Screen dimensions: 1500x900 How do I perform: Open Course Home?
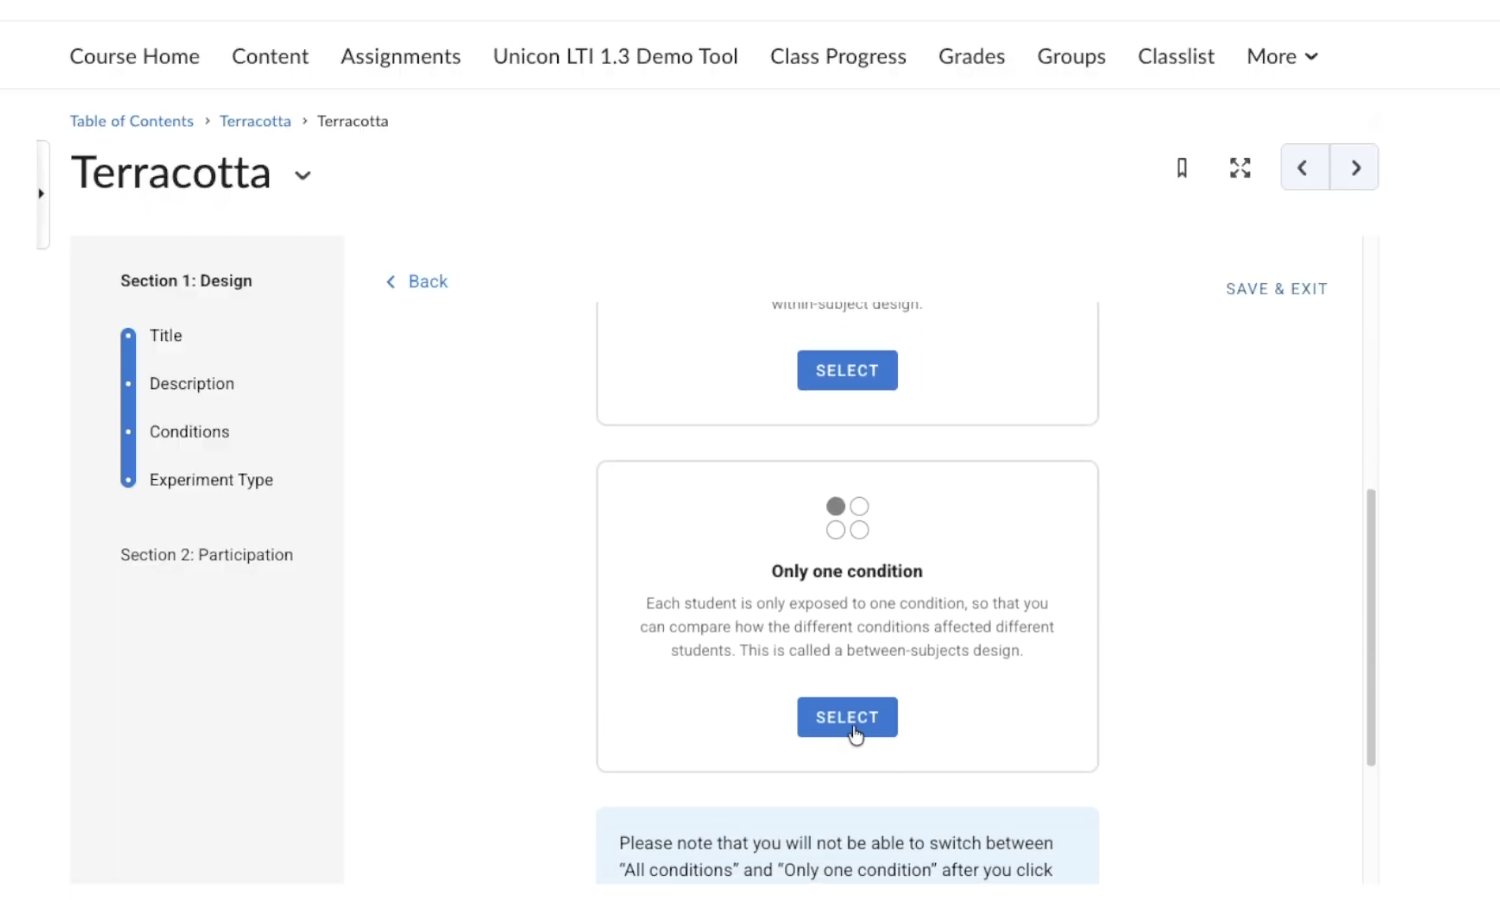(135, 56)
